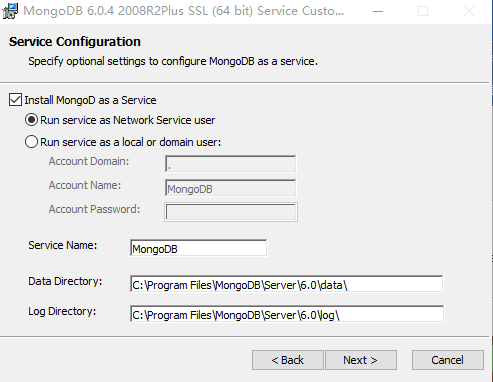The width and height of the screenshot is (493, 382).
Task: Uncheck Install MongoD as a Service
Action: point(15,100)
